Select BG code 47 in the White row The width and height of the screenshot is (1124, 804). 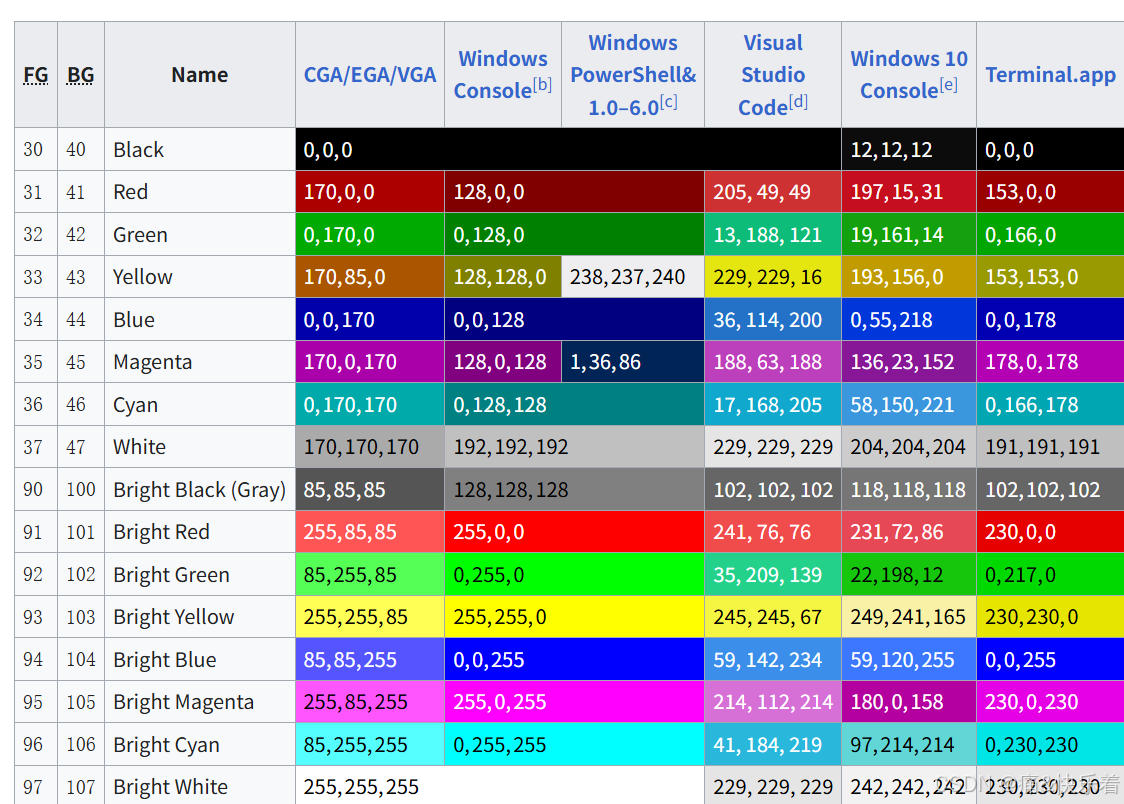point(81,446)
